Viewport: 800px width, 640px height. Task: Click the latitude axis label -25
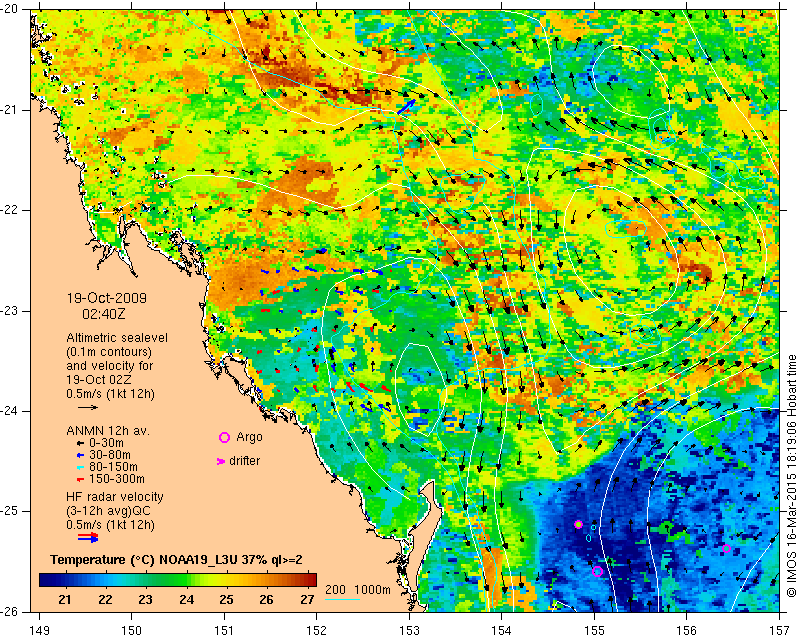click(9, 511)
